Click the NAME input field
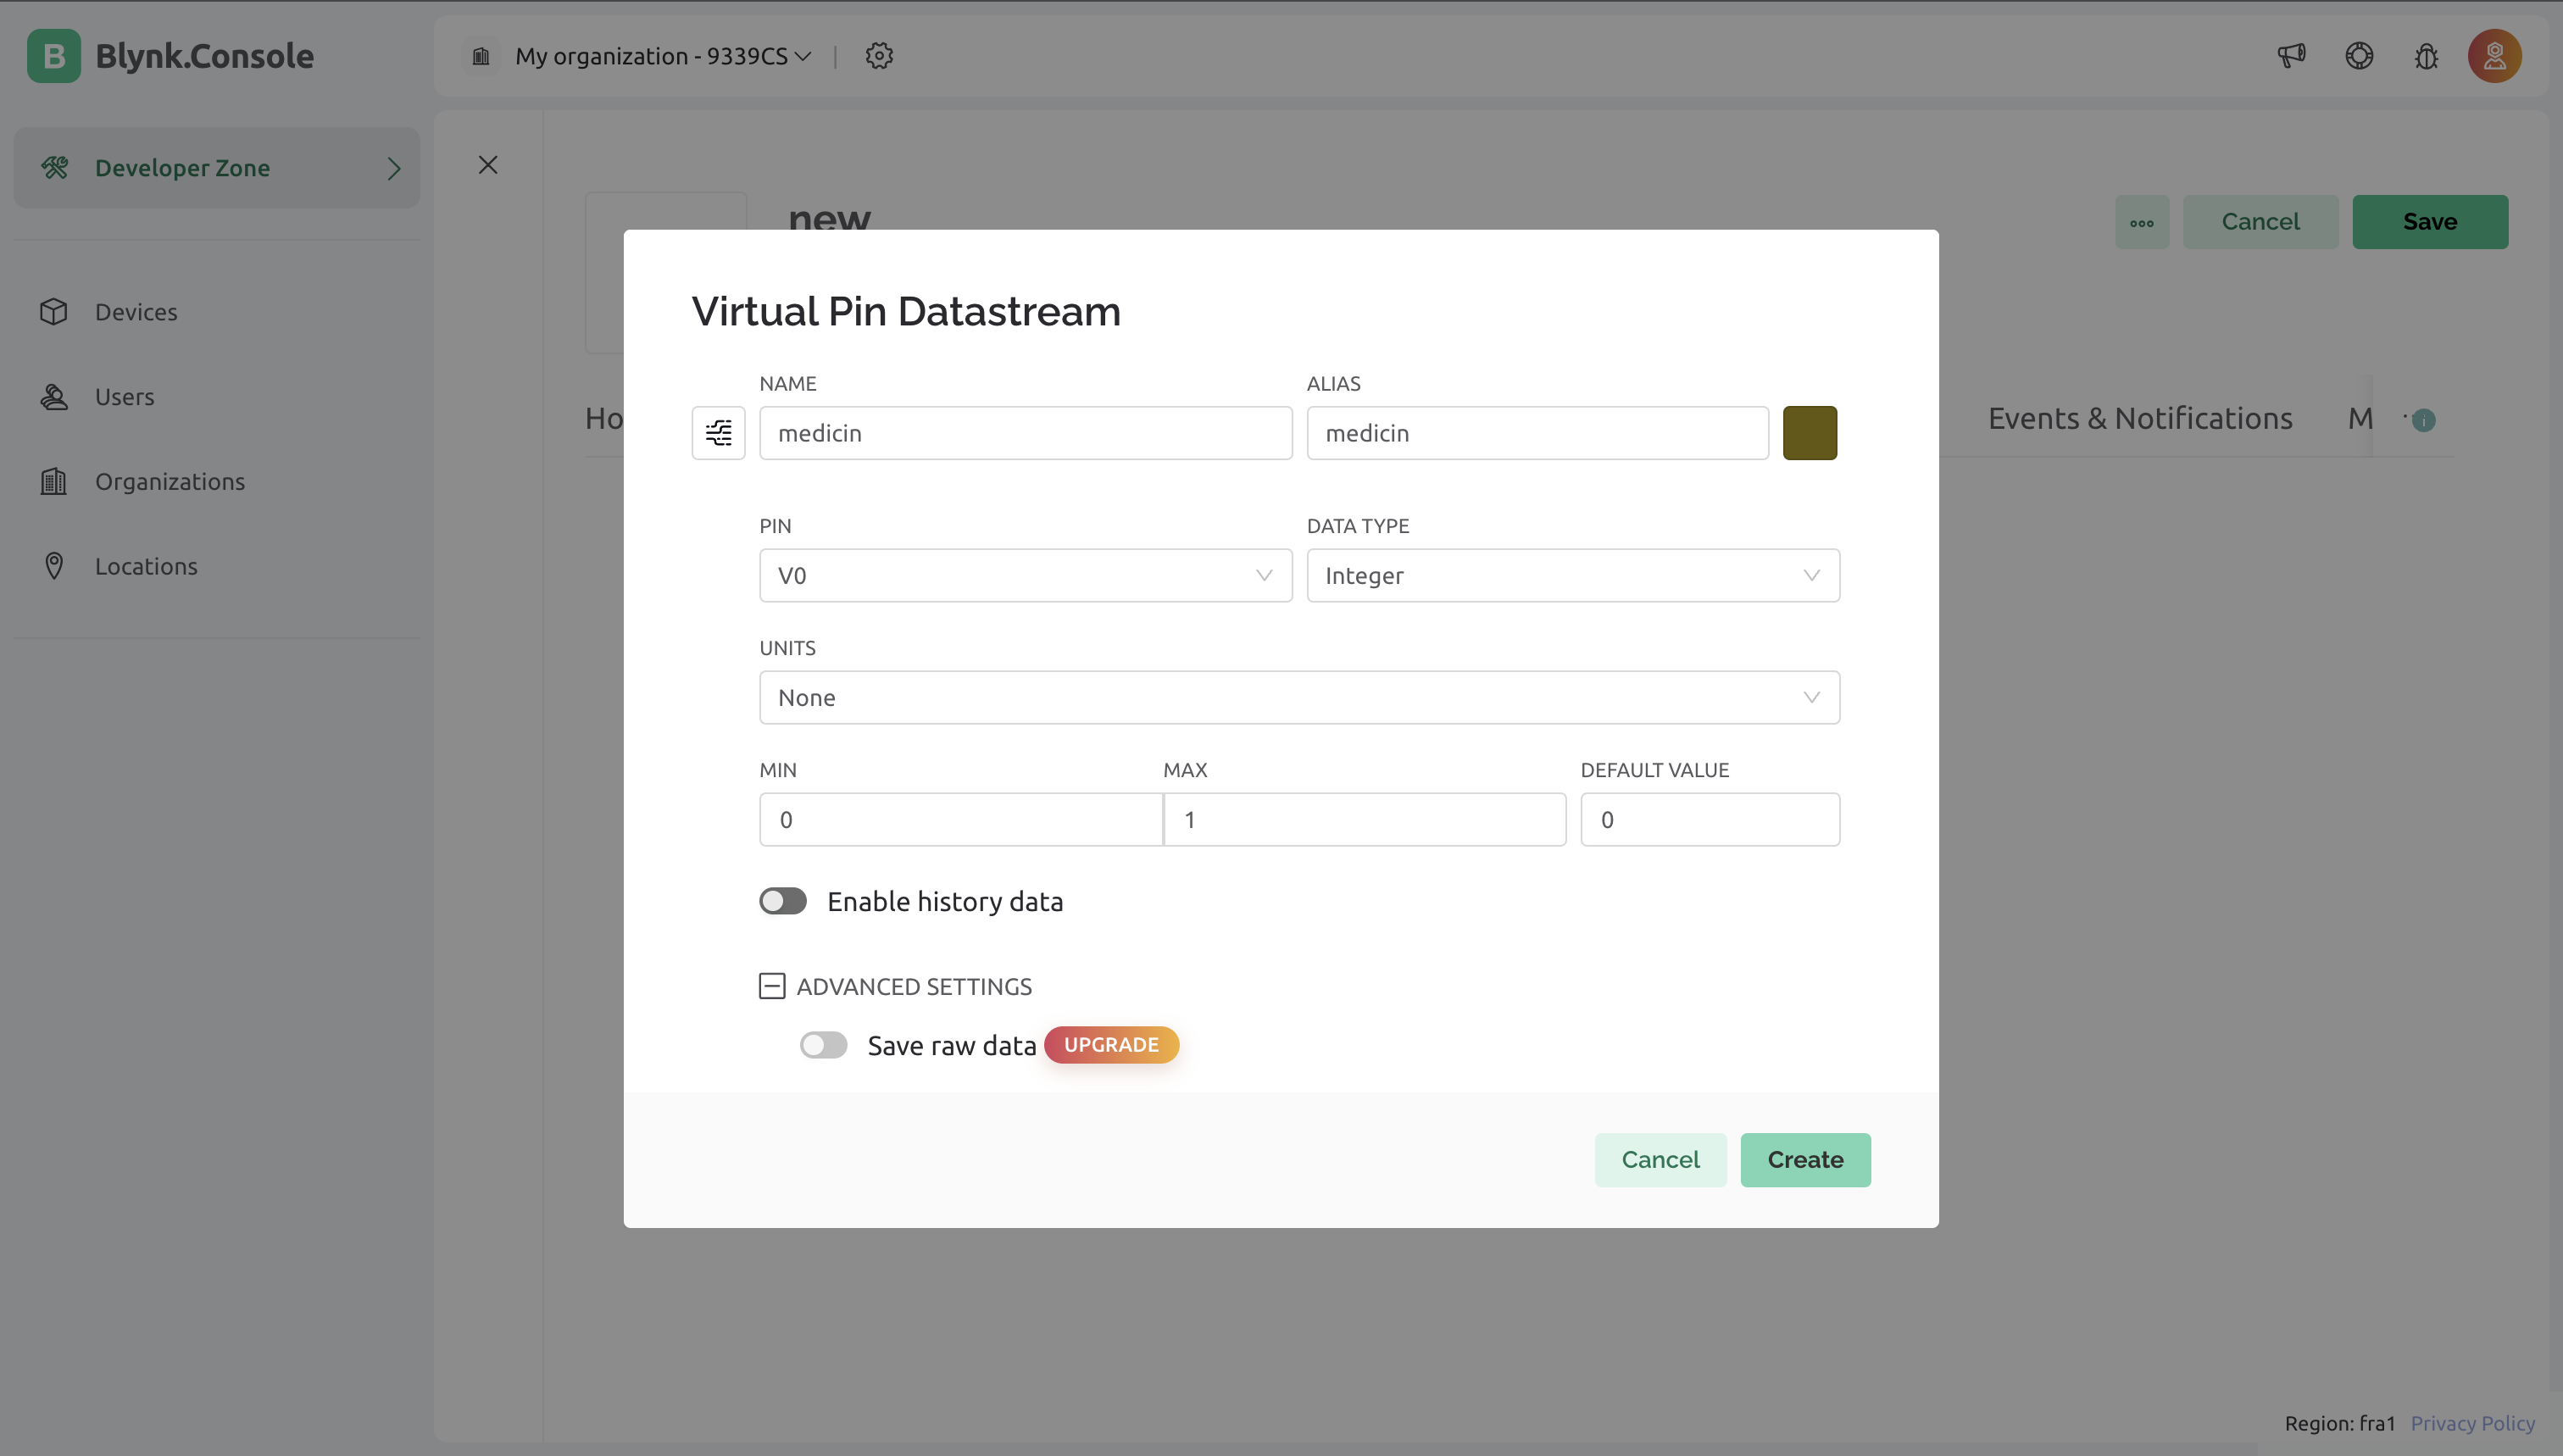Image resolution: width=2563 pixels, height=1456 pixels. pyautogui.click(x=1025, y=433)
